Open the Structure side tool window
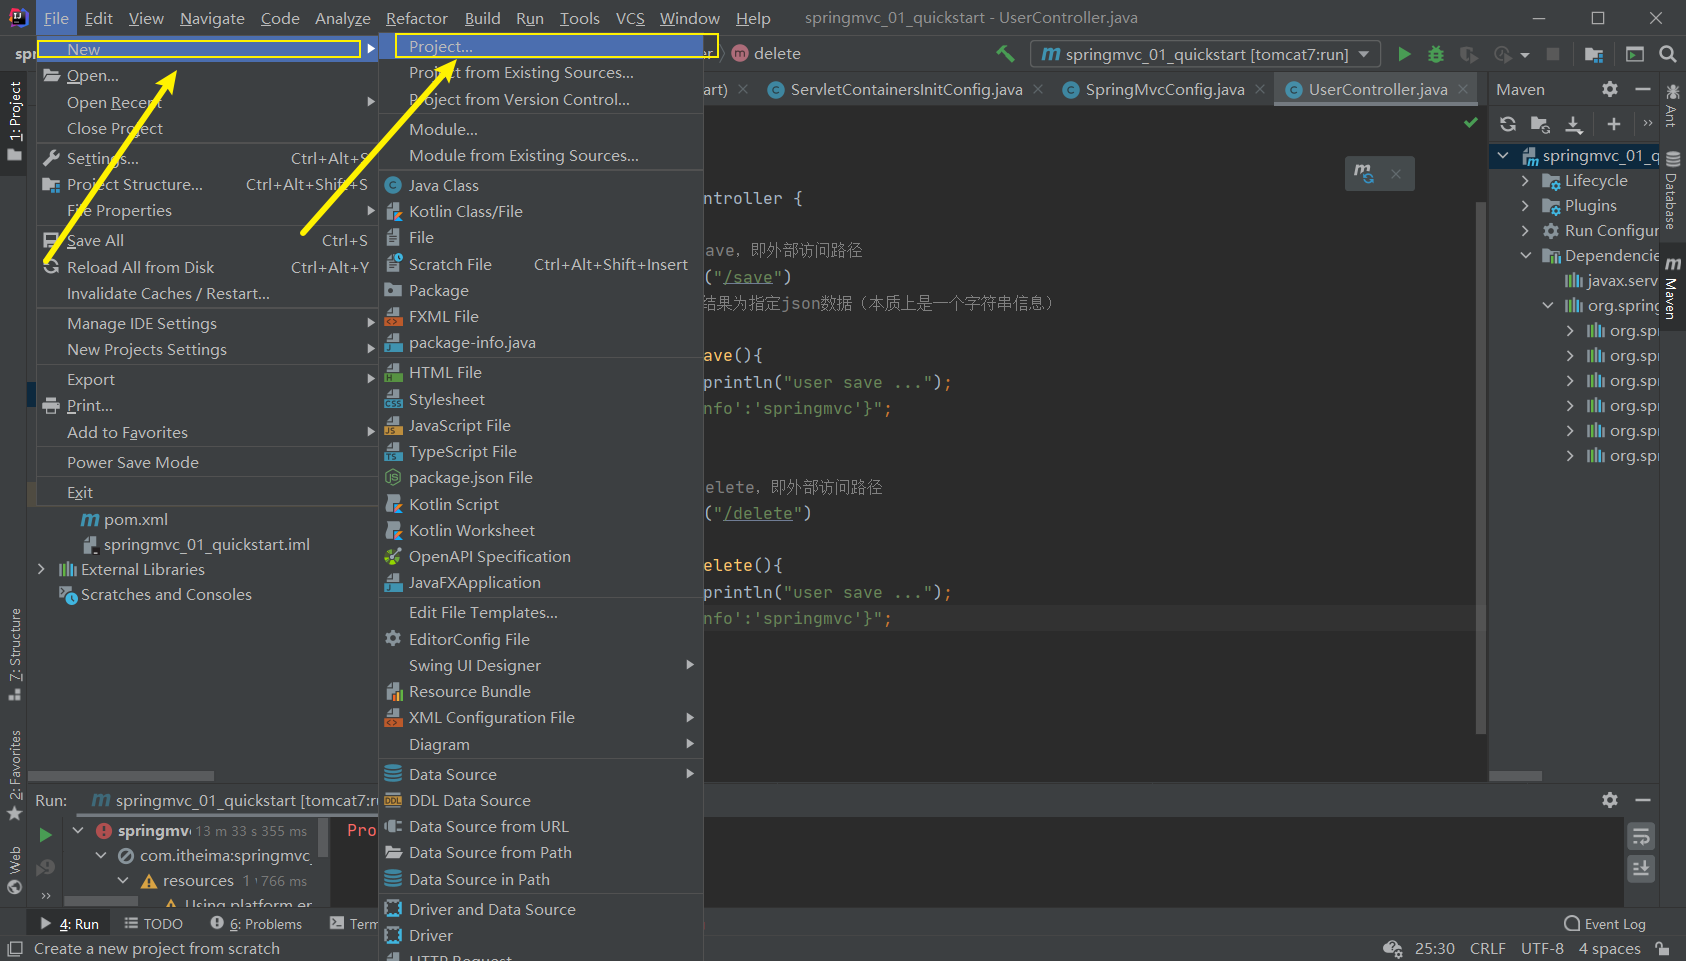 (15, 653)
